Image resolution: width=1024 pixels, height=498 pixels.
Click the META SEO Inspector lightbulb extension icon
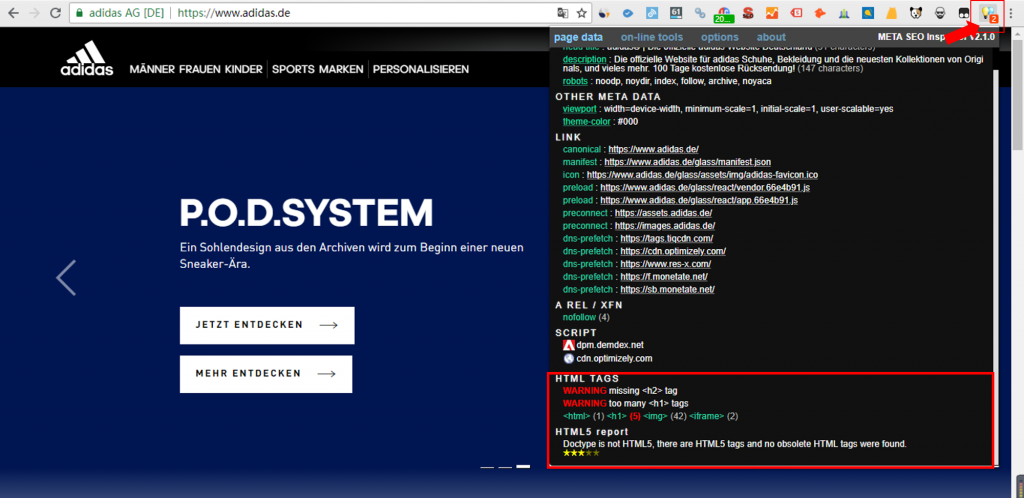click(x=989, y=14)
